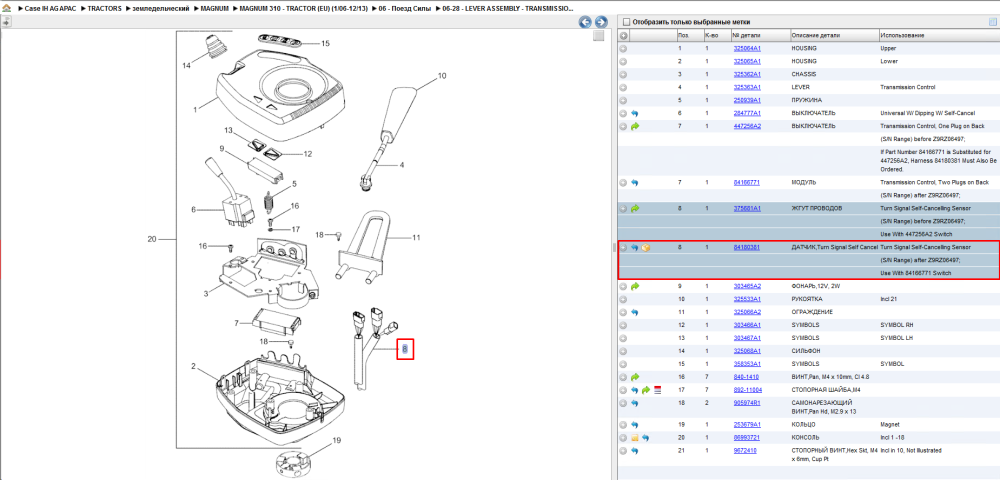Screen dimensions: 1000x480
Task: Select callout number 10 on lever knob
Action: [442, 76]
